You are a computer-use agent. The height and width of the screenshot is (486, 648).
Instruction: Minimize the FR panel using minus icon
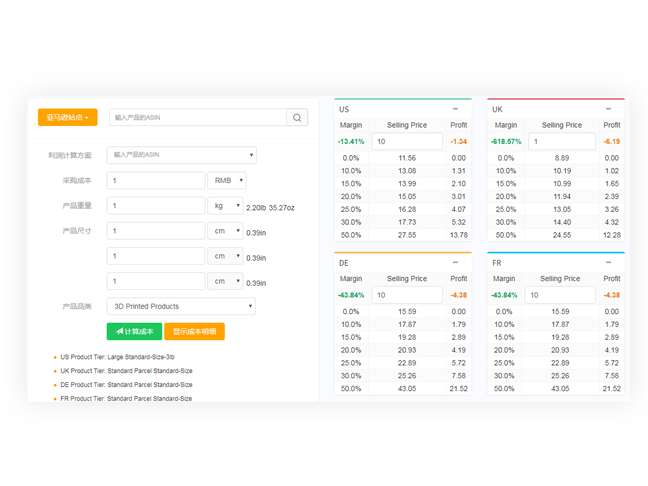609,262
